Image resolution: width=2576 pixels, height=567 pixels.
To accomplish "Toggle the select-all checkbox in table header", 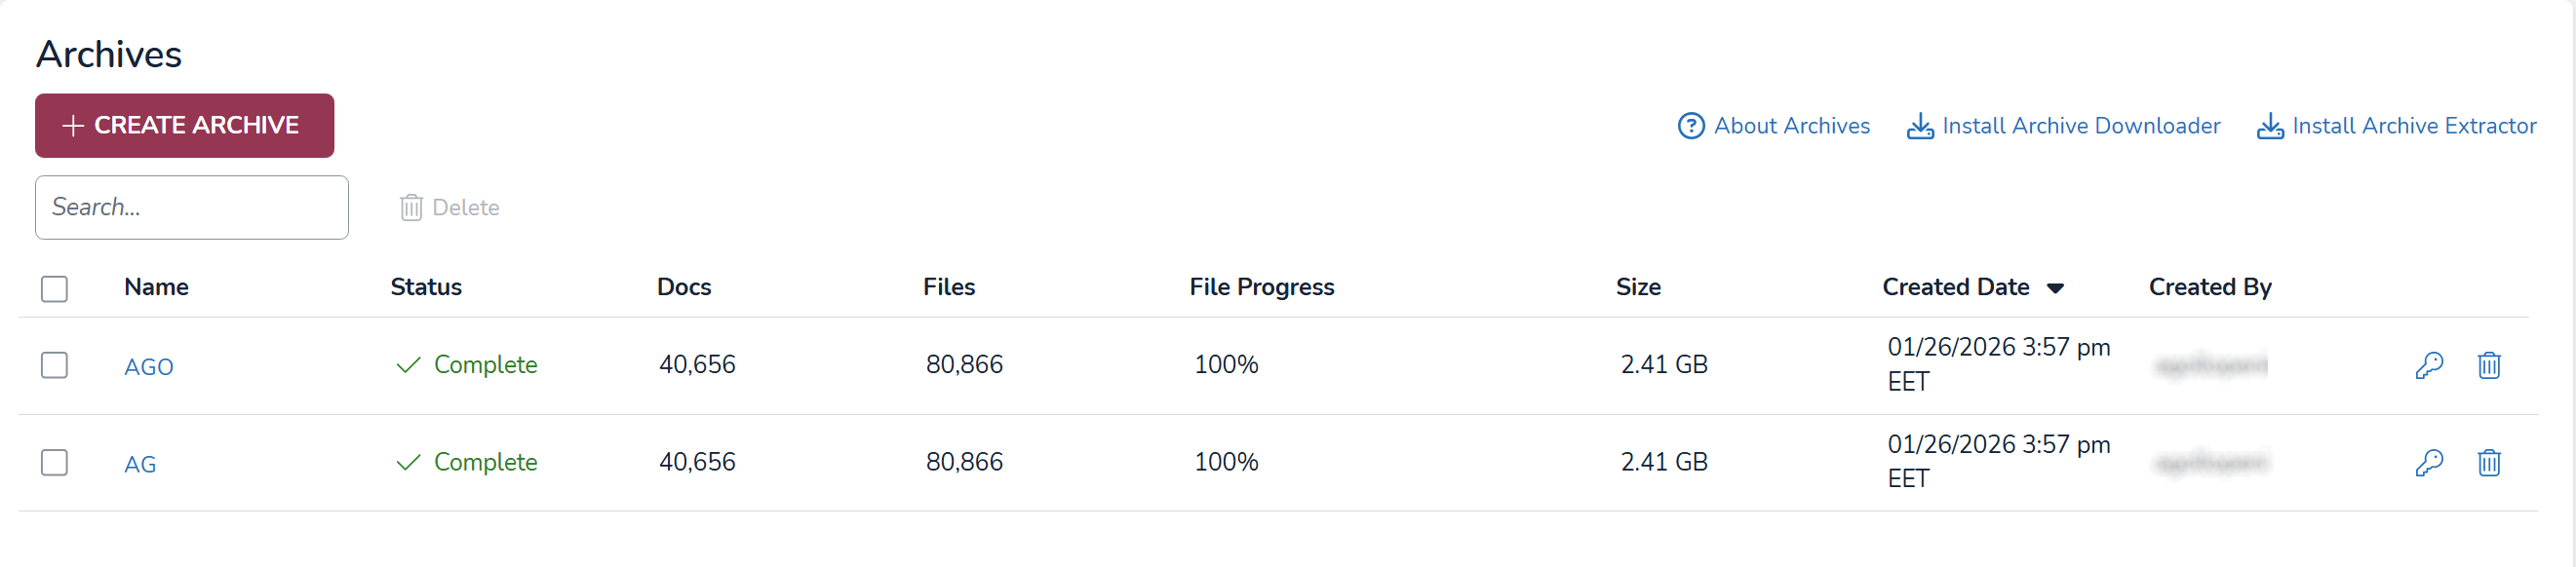I will click(x=55, y=289).
